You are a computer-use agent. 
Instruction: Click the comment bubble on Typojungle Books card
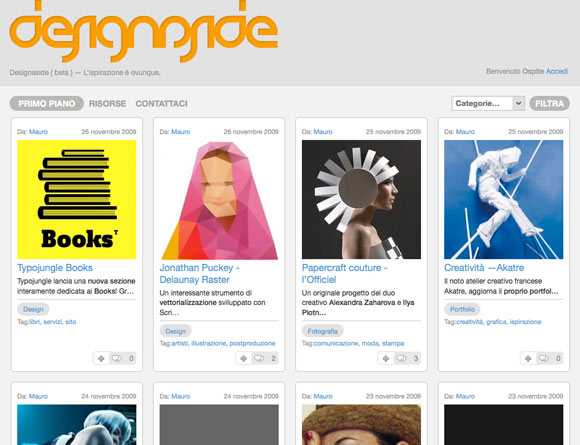pos(117,358)
